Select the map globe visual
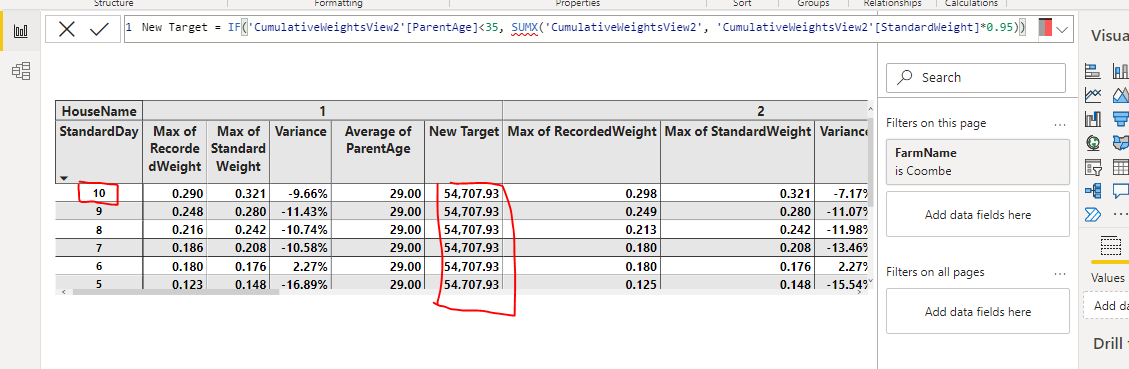The image size is (1129, 369). coord(1093,142)
